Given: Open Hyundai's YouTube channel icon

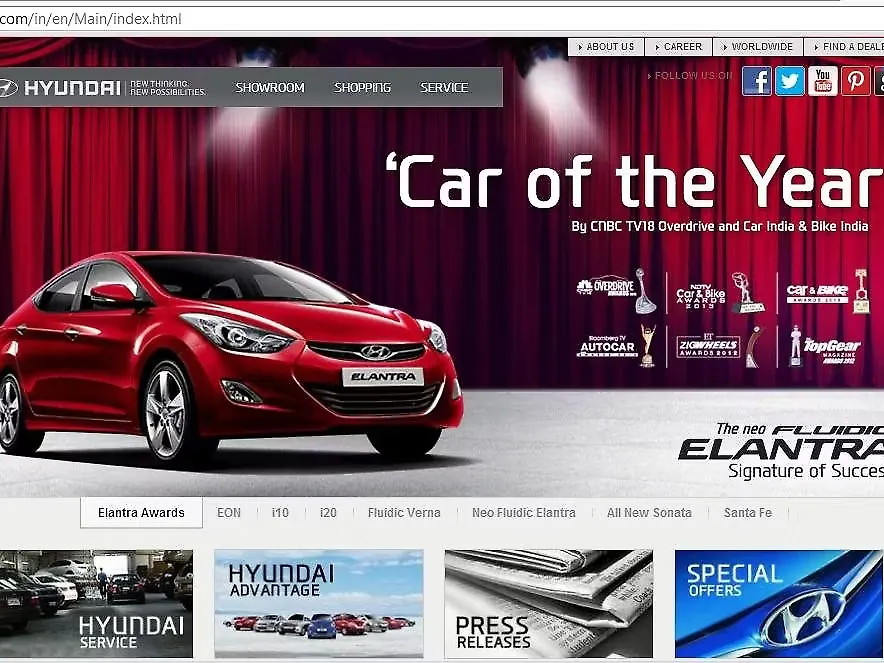Looking at the screenshot, I should (x=823, y=81).
